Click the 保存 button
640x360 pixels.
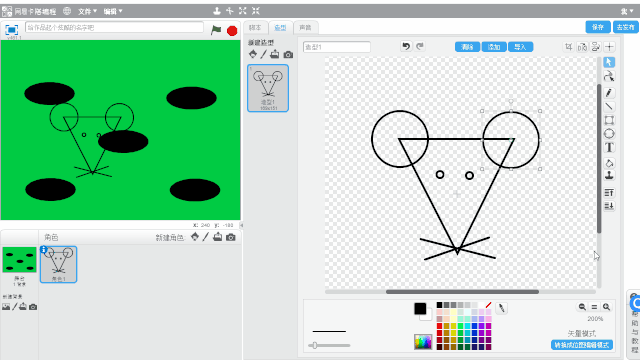tap(598, 27)
